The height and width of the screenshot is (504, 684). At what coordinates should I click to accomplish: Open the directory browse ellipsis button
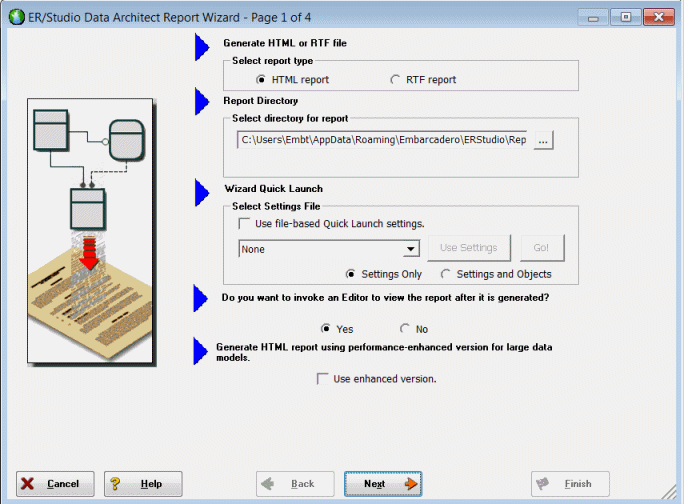[x=543, y=140]
